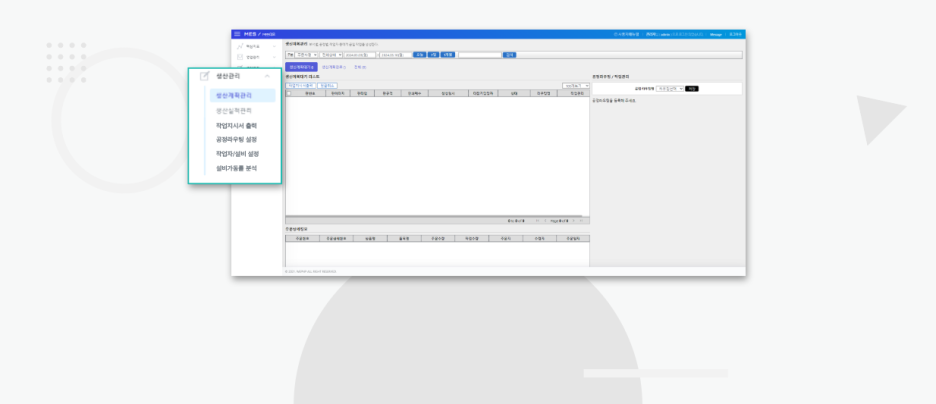Viewport: 936px width, 404px height.
Task: Go to previous page of plan list
Action: (x=545, y=221)
